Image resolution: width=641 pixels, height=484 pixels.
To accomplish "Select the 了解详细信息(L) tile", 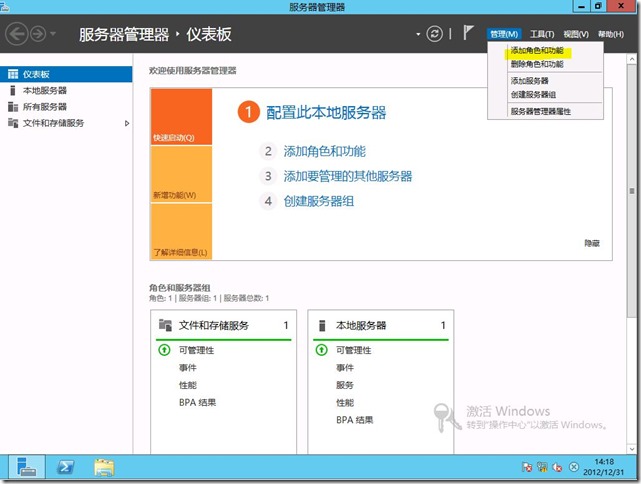I will pyautogui.click(x=181, y=231).
